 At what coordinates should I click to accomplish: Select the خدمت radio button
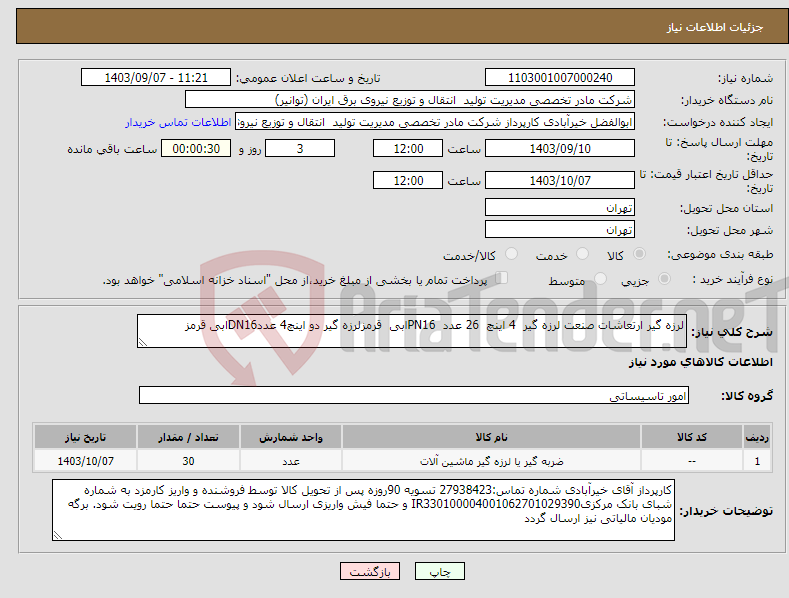pos(582,254)
